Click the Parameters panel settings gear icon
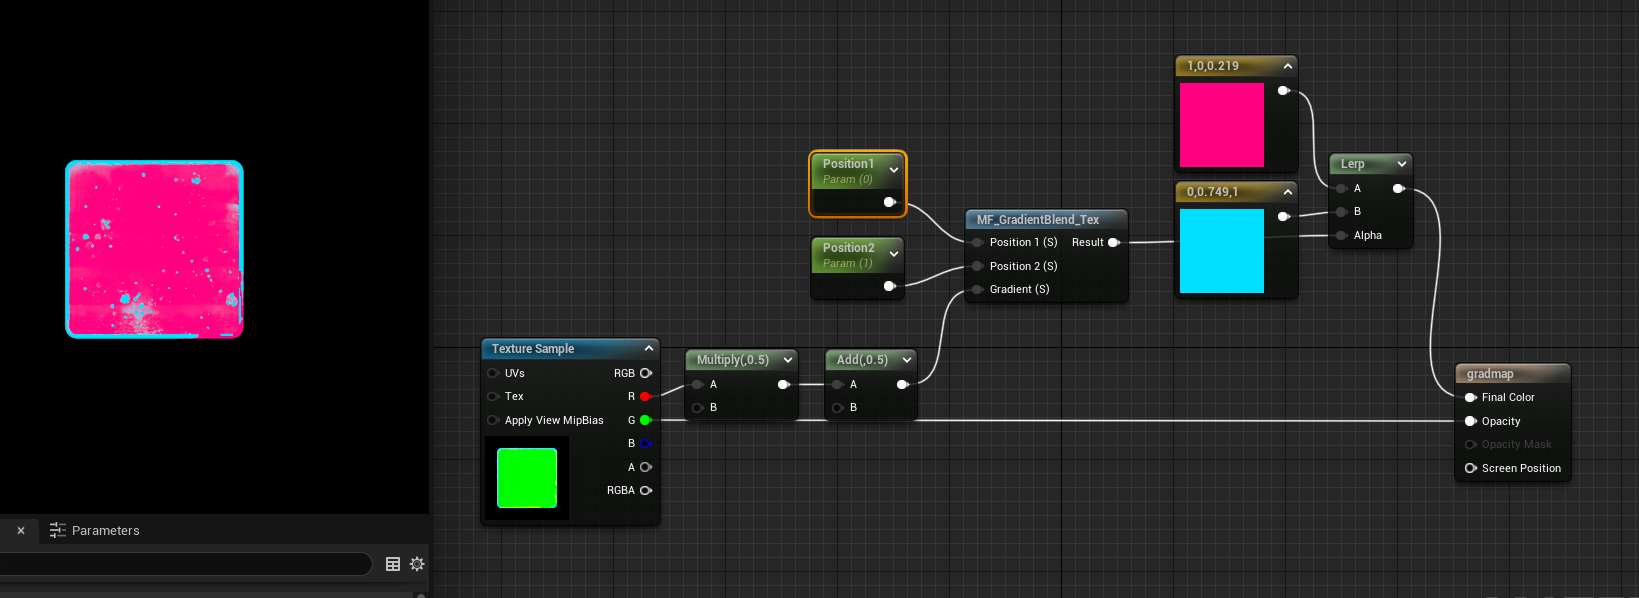This screenshot has width=1639, height=598. tap(417, 564)
